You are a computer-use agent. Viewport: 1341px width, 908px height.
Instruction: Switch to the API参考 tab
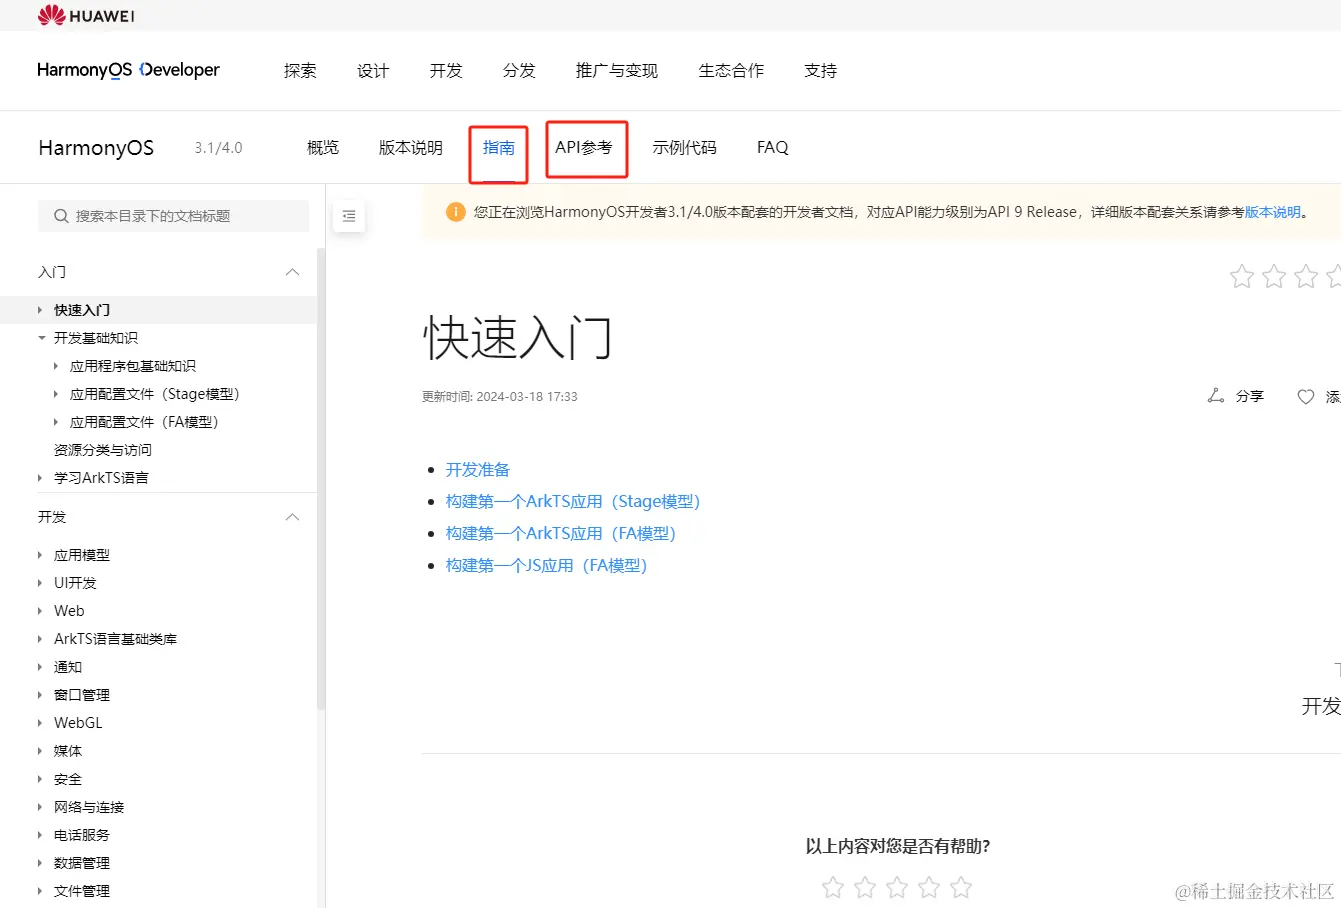point(584,147)
